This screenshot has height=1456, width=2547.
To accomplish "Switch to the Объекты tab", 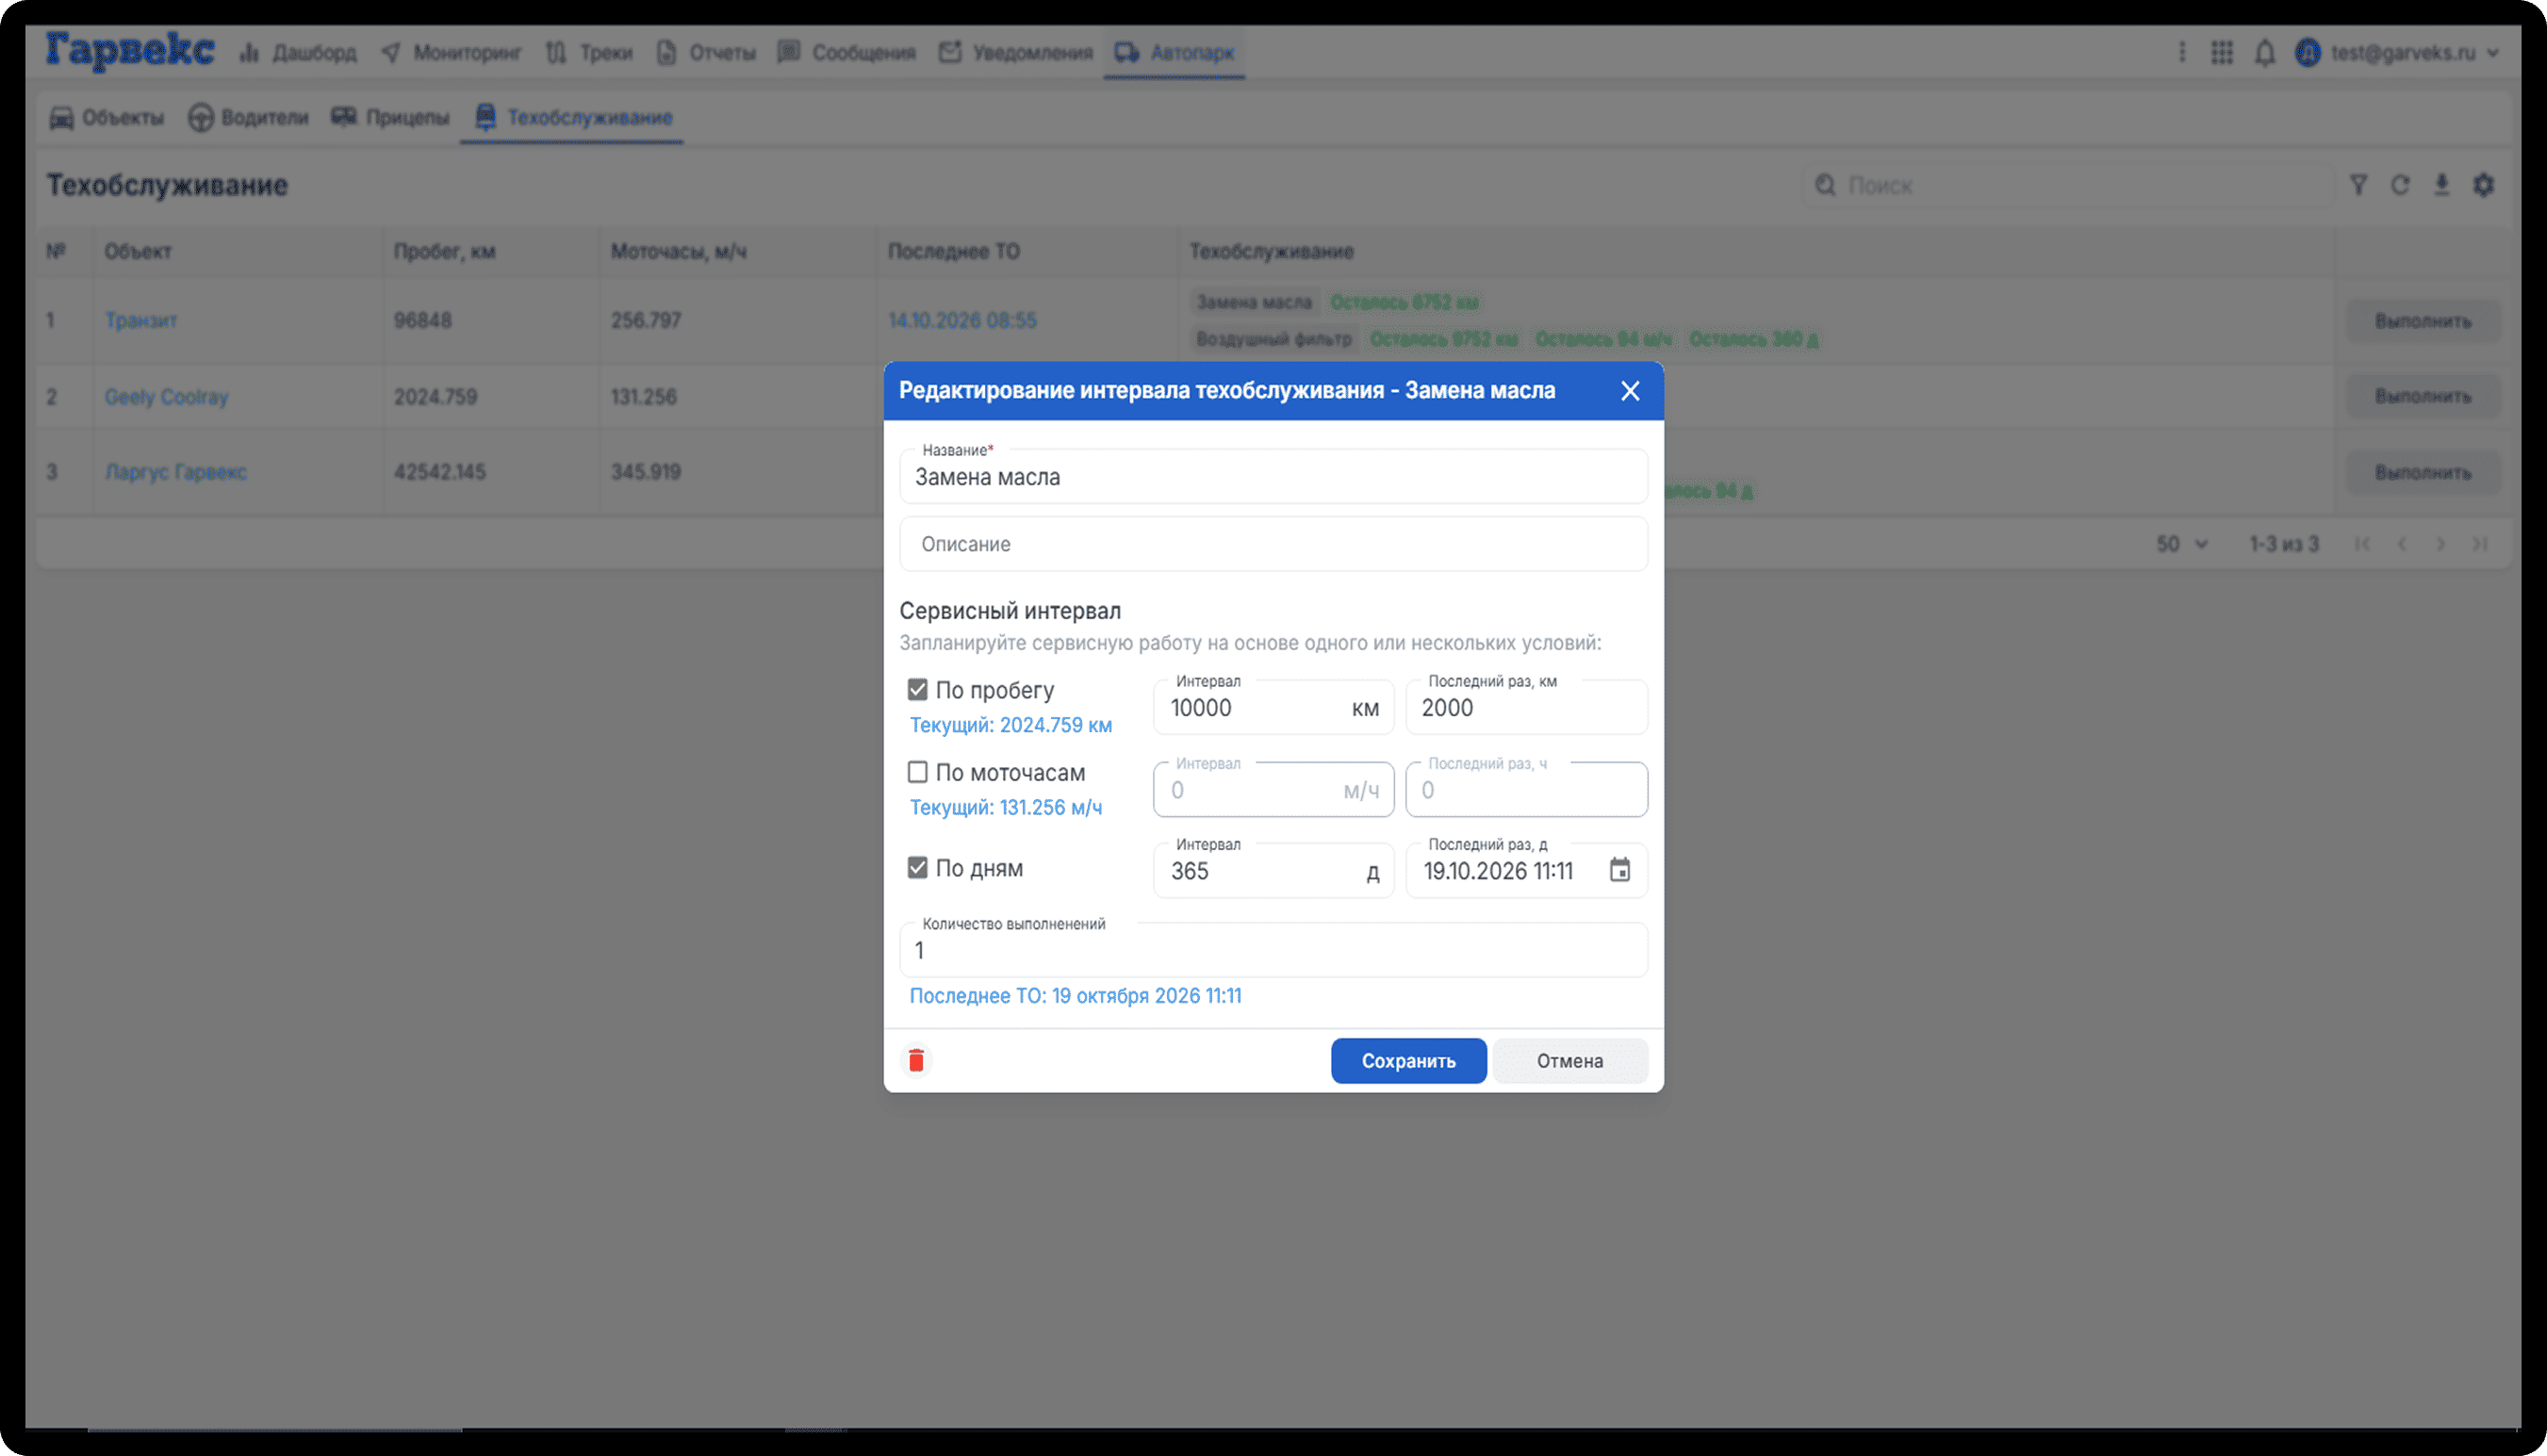I will coord(106,117).
